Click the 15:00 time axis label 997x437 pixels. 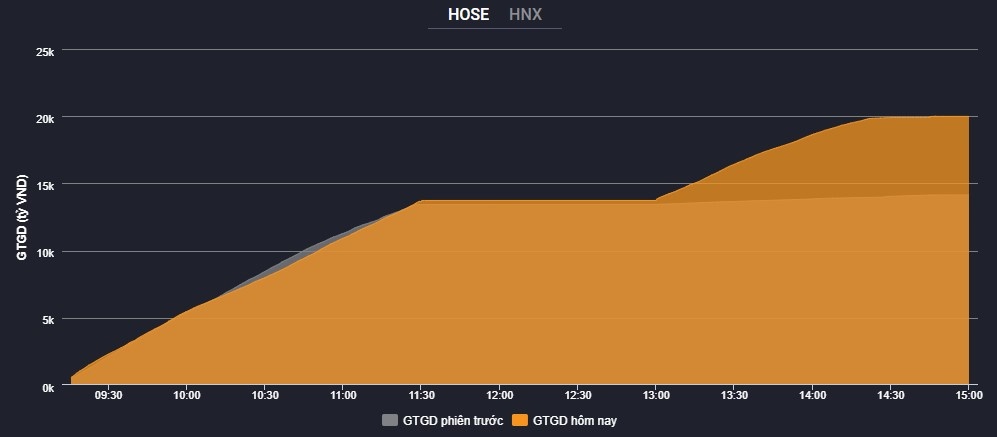(968, 396)
